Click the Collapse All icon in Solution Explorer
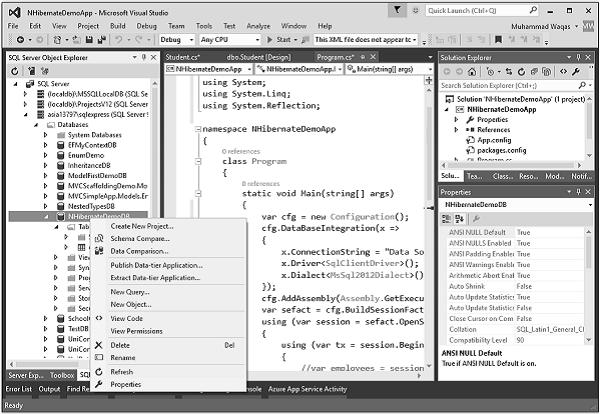 534,72
